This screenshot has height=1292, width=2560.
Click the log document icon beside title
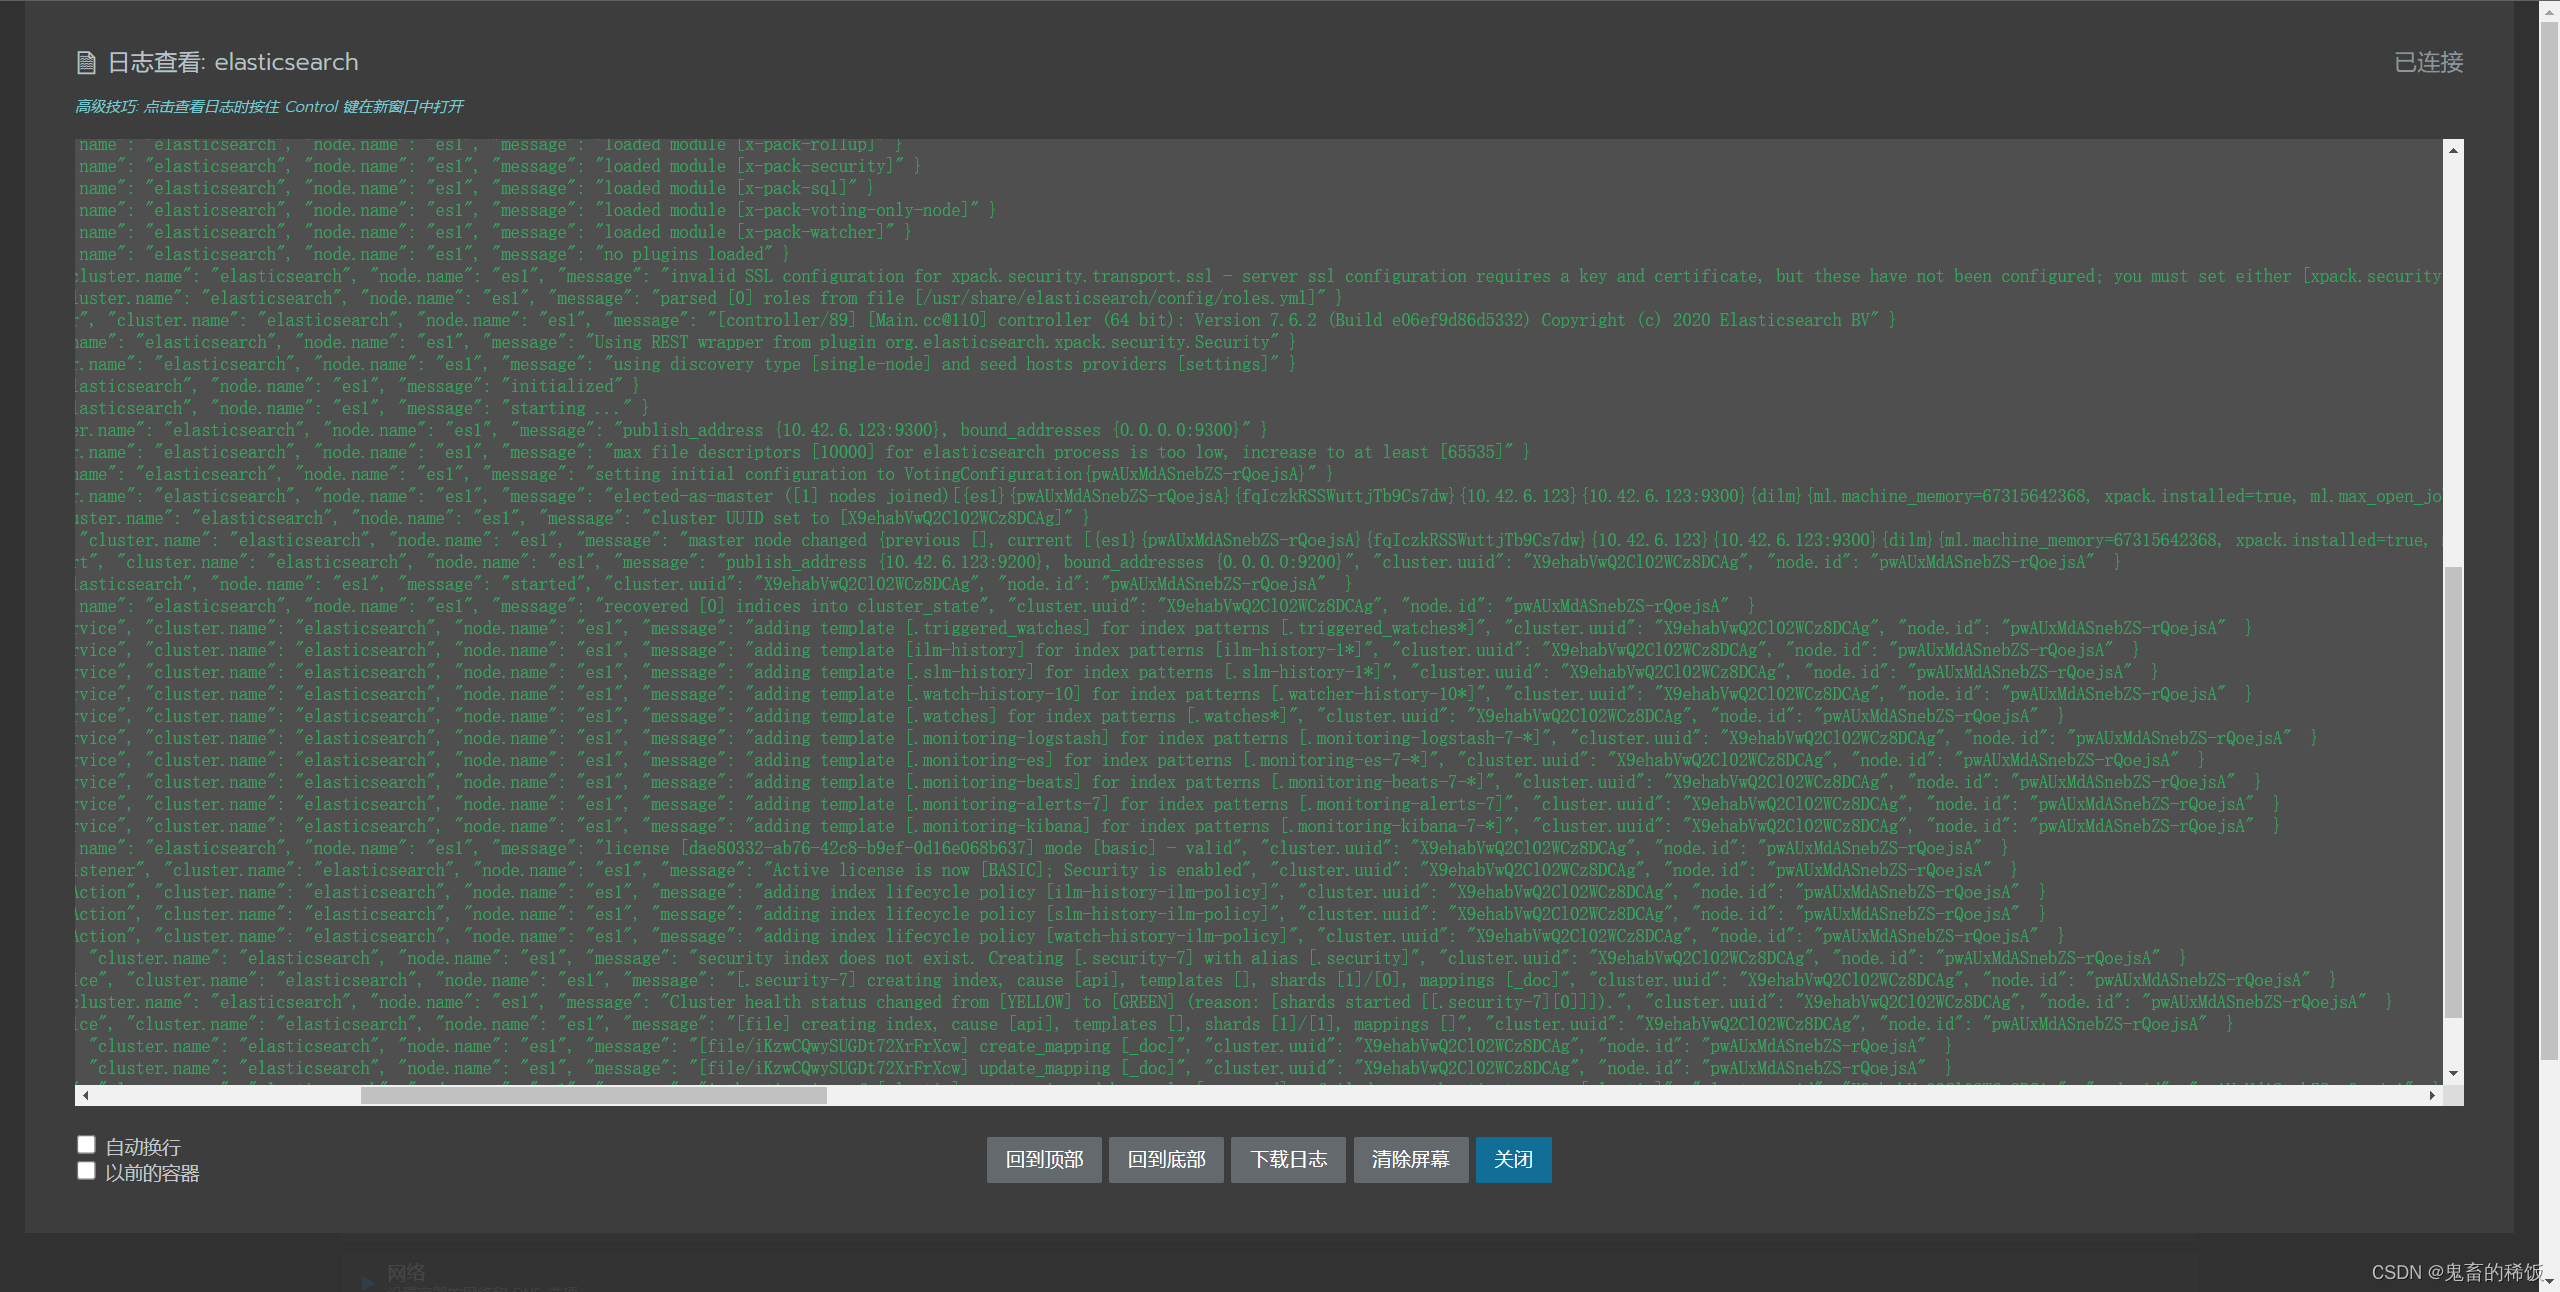(87, 63)
